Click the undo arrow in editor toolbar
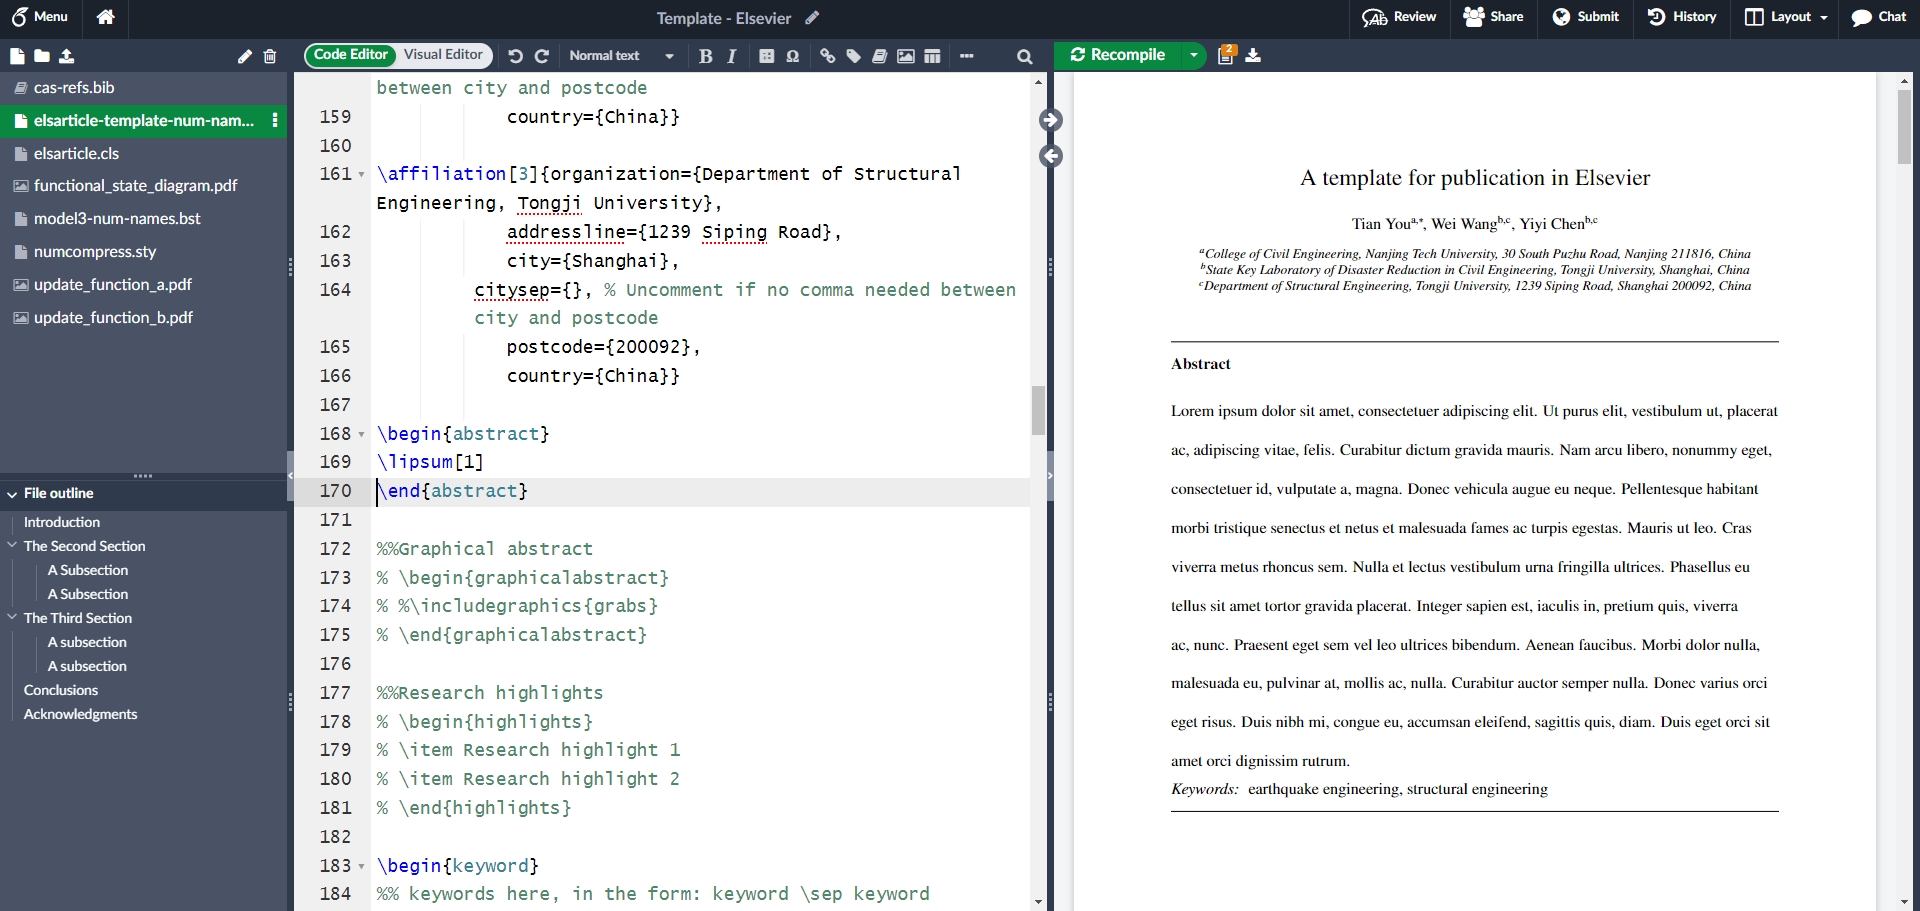 [515, 56]
